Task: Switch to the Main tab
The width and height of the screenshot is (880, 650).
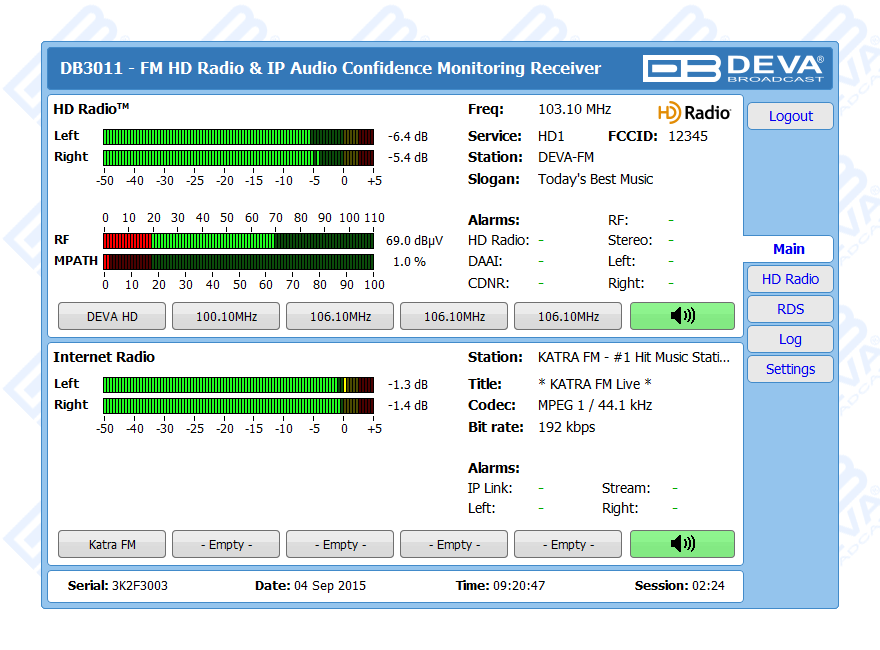Action: pyautogui.click(x=788, y=249)
